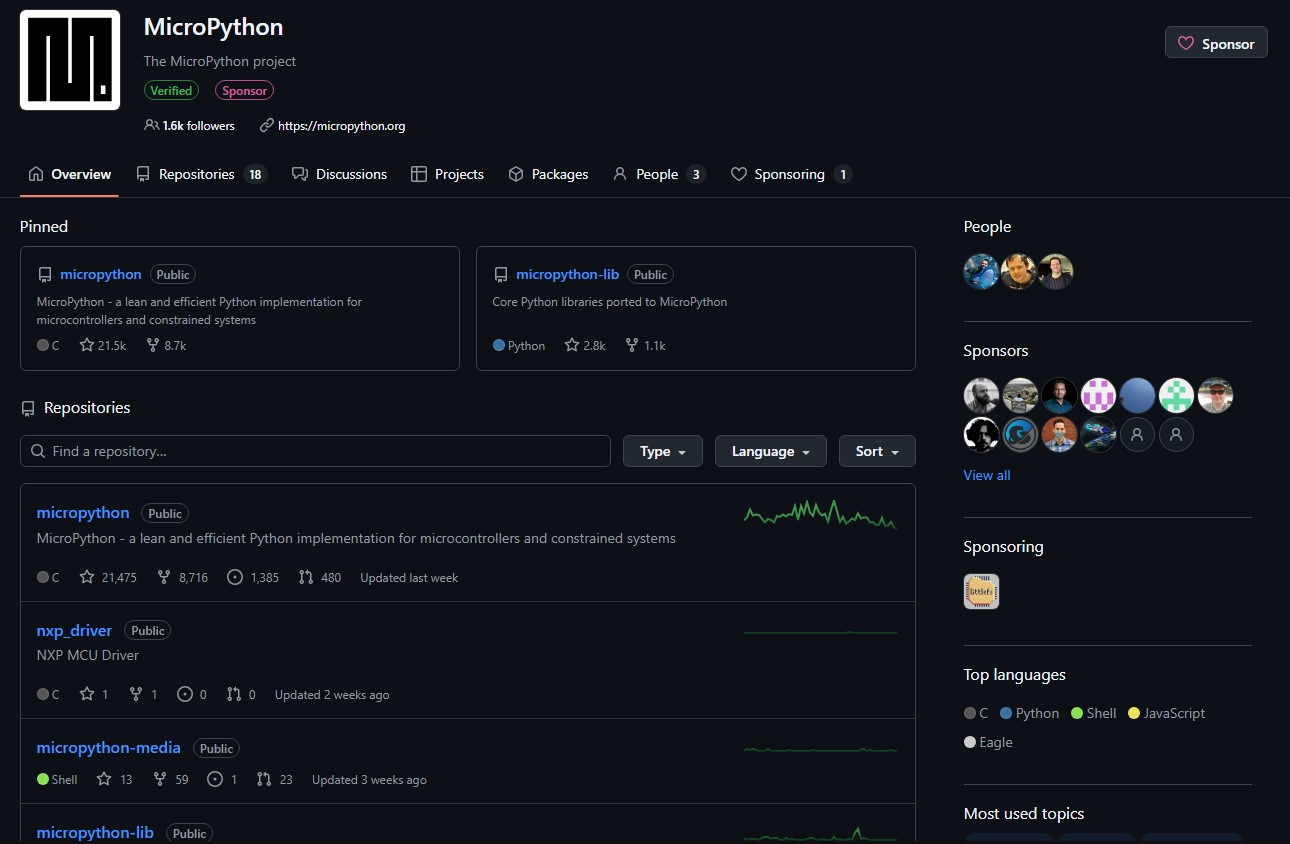Open the Type filter dropdown

(662, 451)
